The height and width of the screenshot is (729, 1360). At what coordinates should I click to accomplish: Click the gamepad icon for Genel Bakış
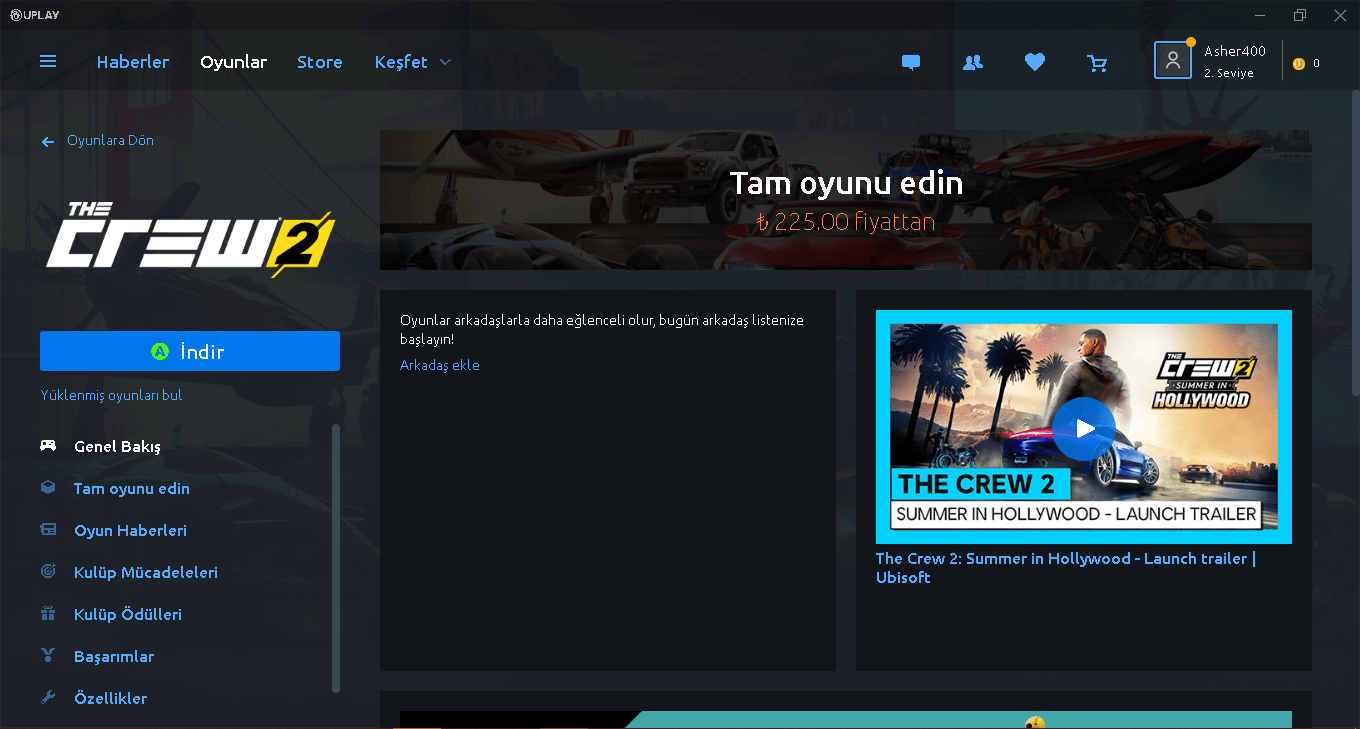click(x=48, y=446)
